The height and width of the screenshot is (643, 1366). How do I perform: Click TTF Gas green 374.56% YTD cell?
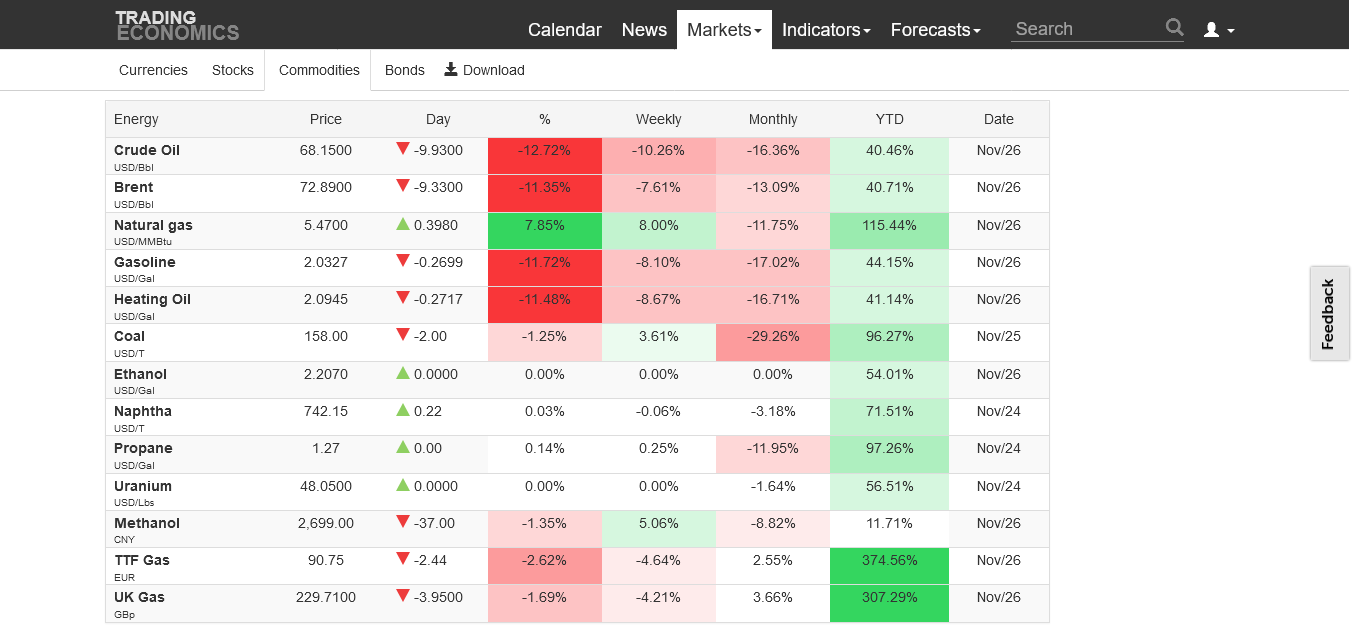click(x=888, y=561)
